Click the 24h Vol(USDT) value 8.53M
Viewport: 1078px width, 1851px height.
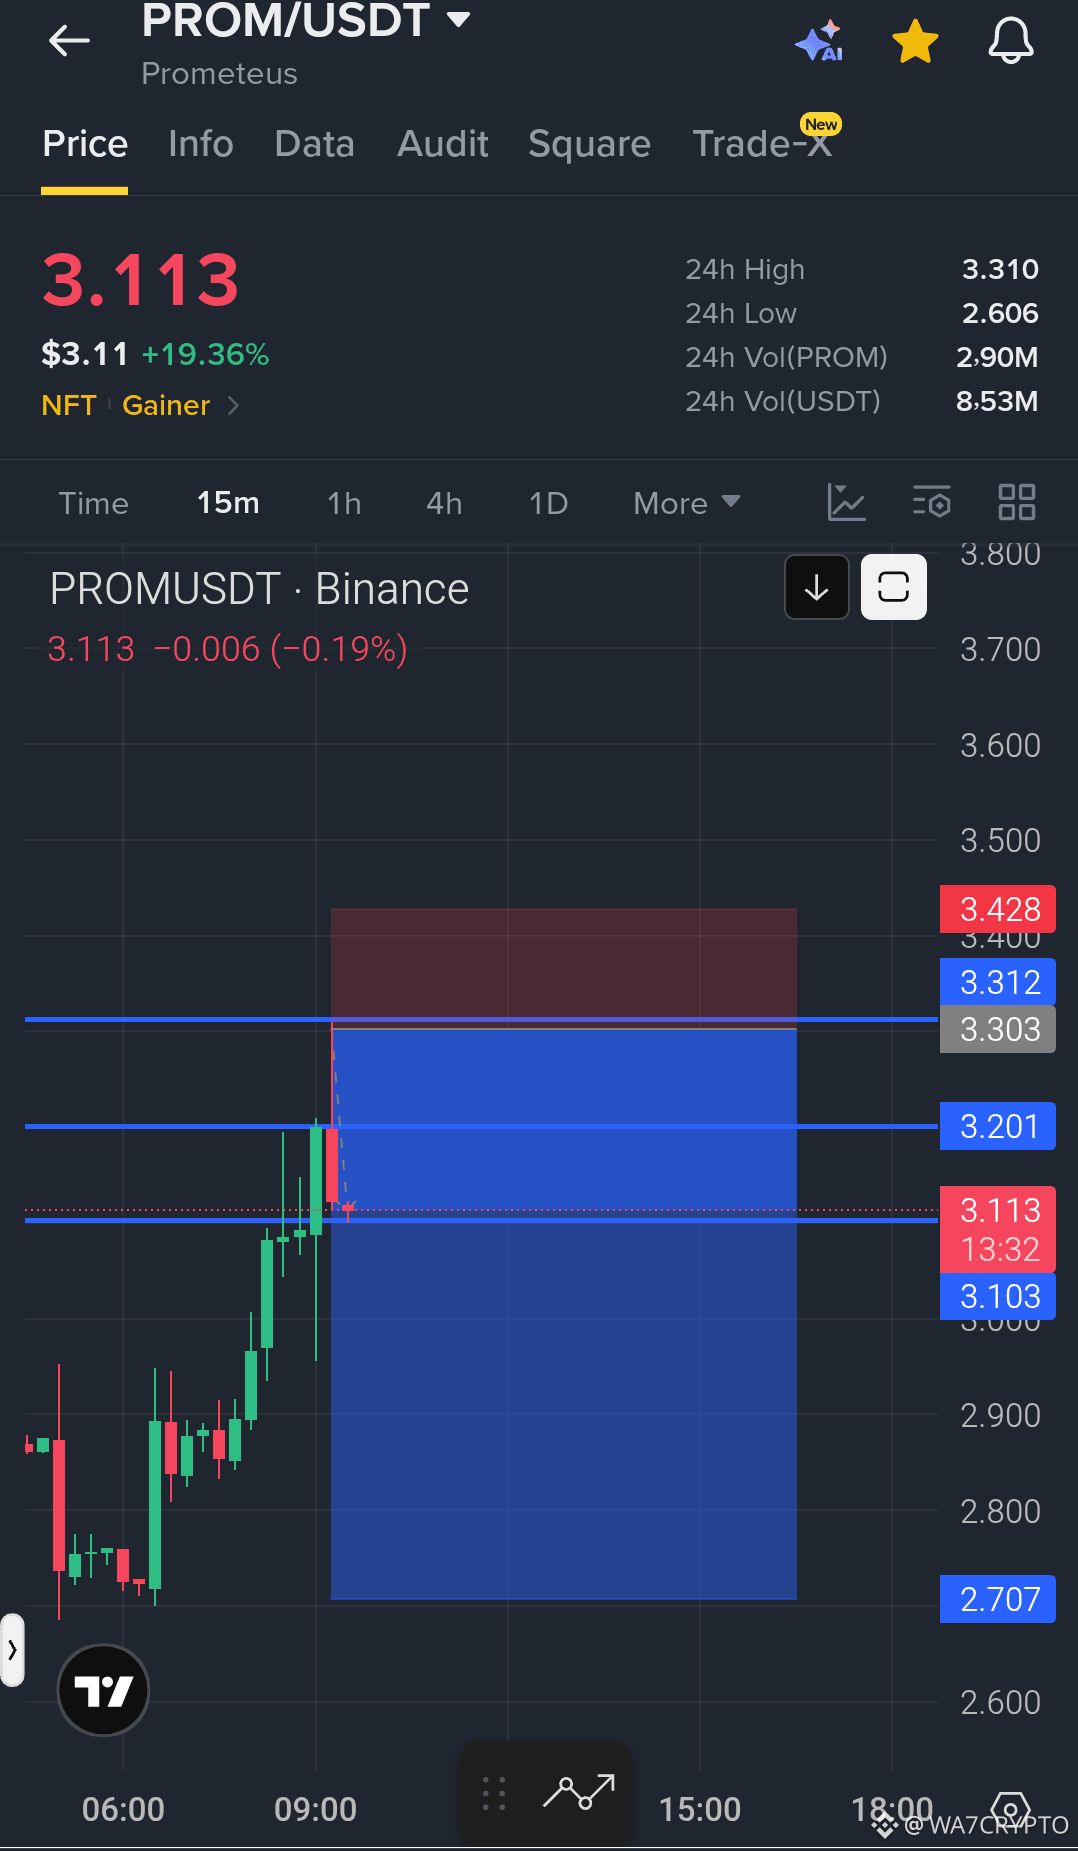(997, 401)
